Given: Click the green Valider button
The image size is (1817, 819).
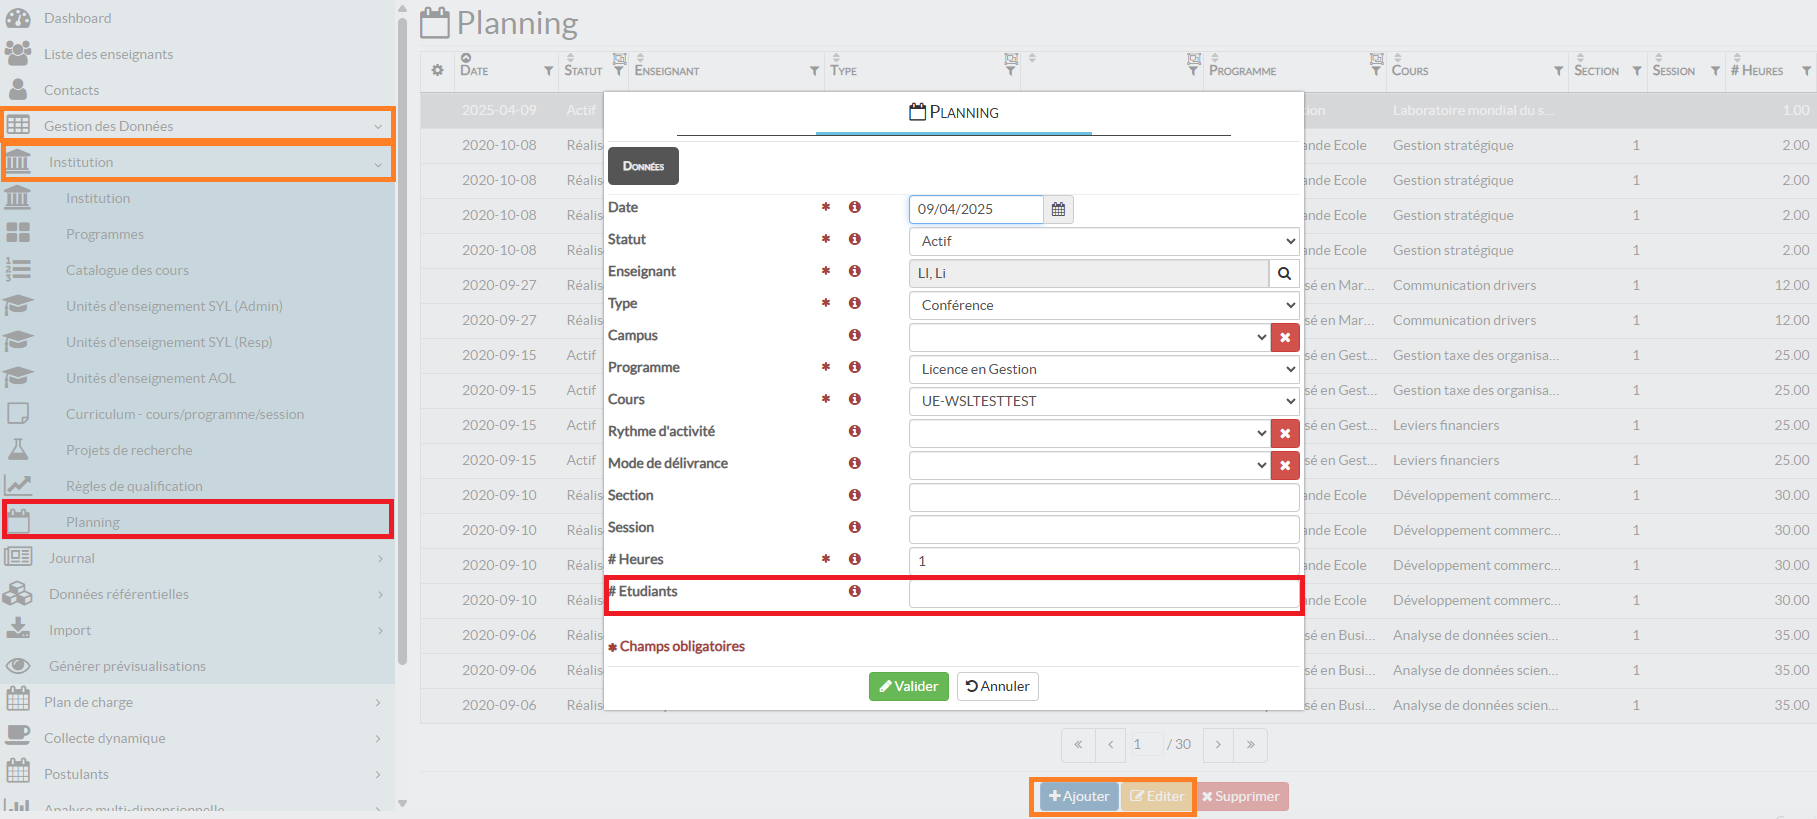Looking at the screenshot, I should (x=908, y=686).
